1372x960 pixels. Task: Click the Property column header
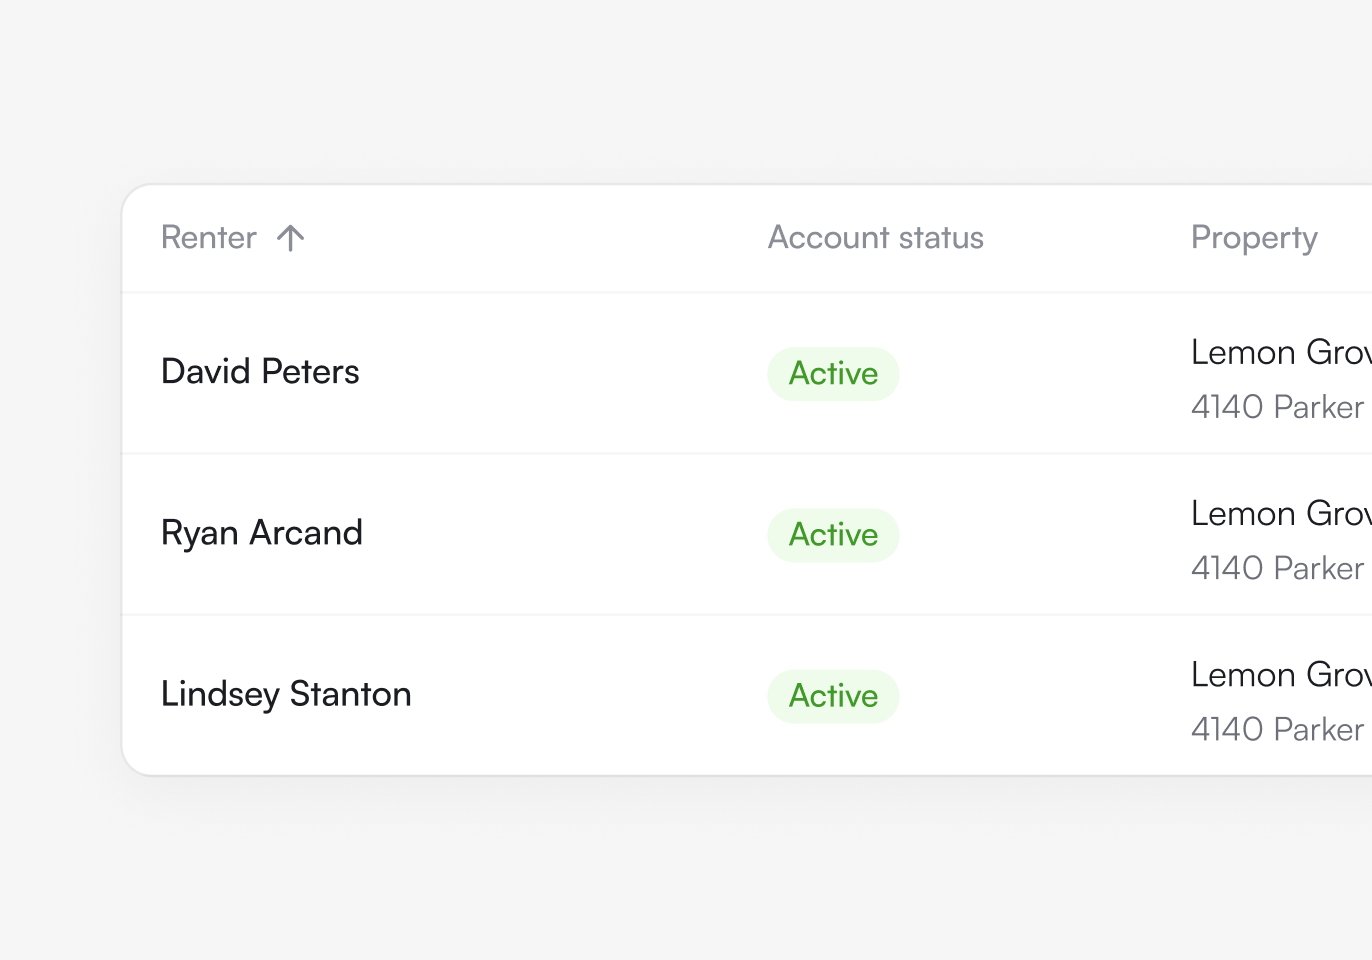(1254, 238)
